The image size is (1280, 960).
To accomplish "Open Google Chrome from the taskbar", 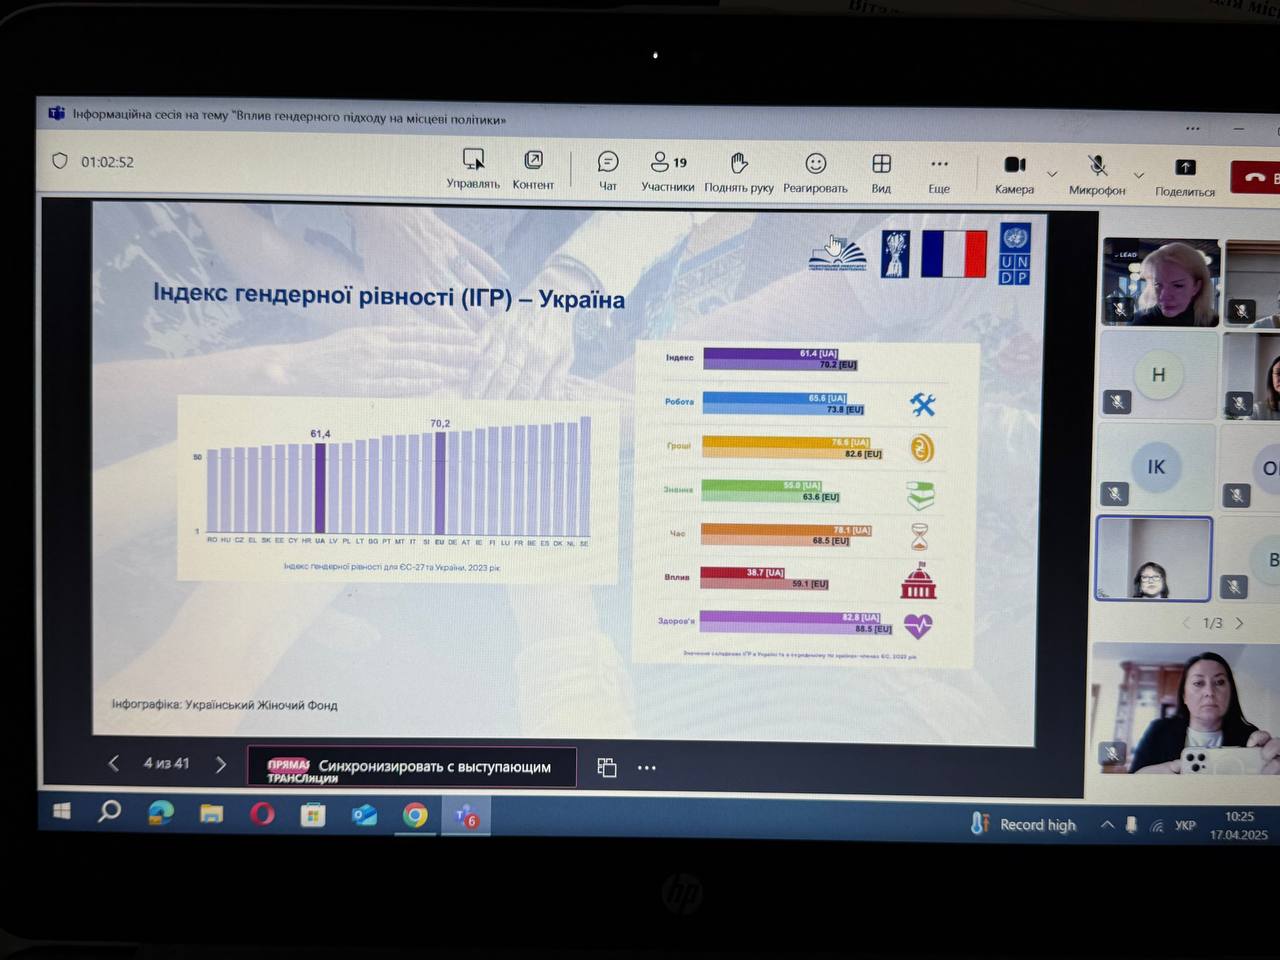I will coord(414,816).
